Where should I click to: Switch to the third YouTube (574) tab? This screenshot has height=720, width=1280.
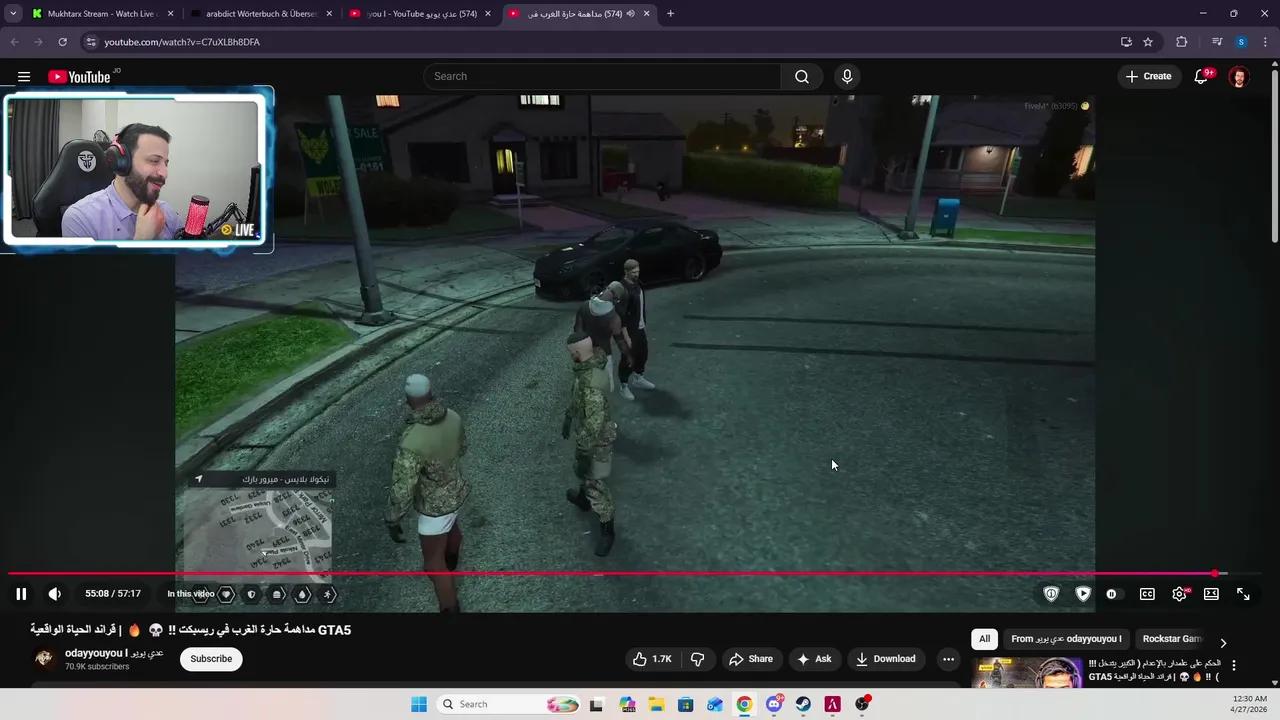(x=420, y=14)
